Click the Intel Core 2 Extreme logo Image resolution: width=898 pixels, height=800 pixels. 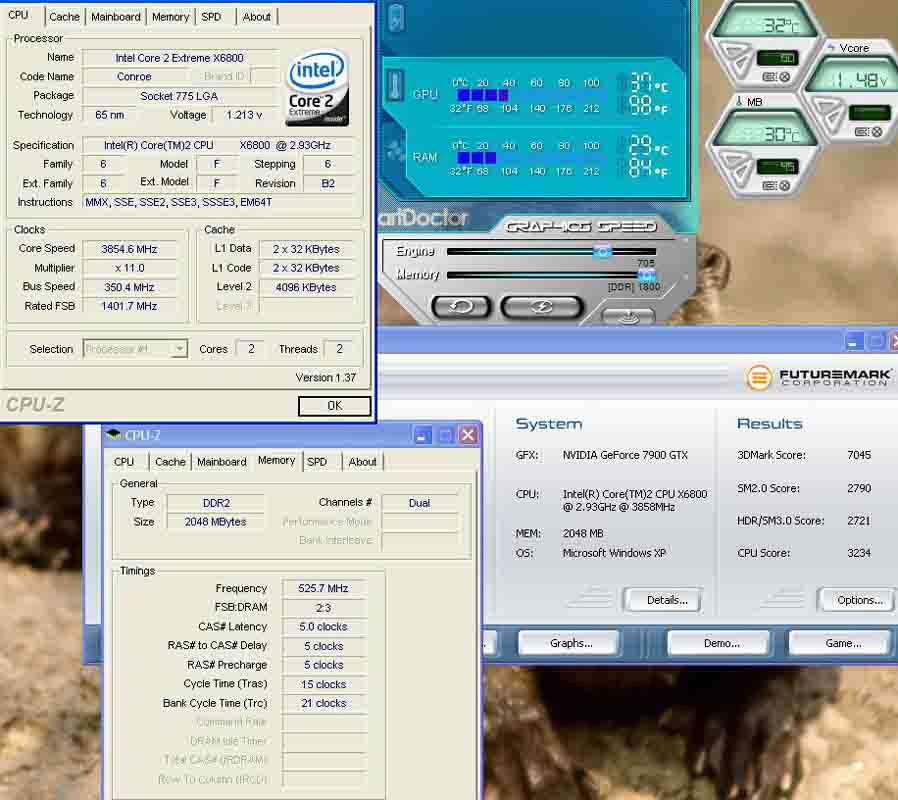[317, 88]
